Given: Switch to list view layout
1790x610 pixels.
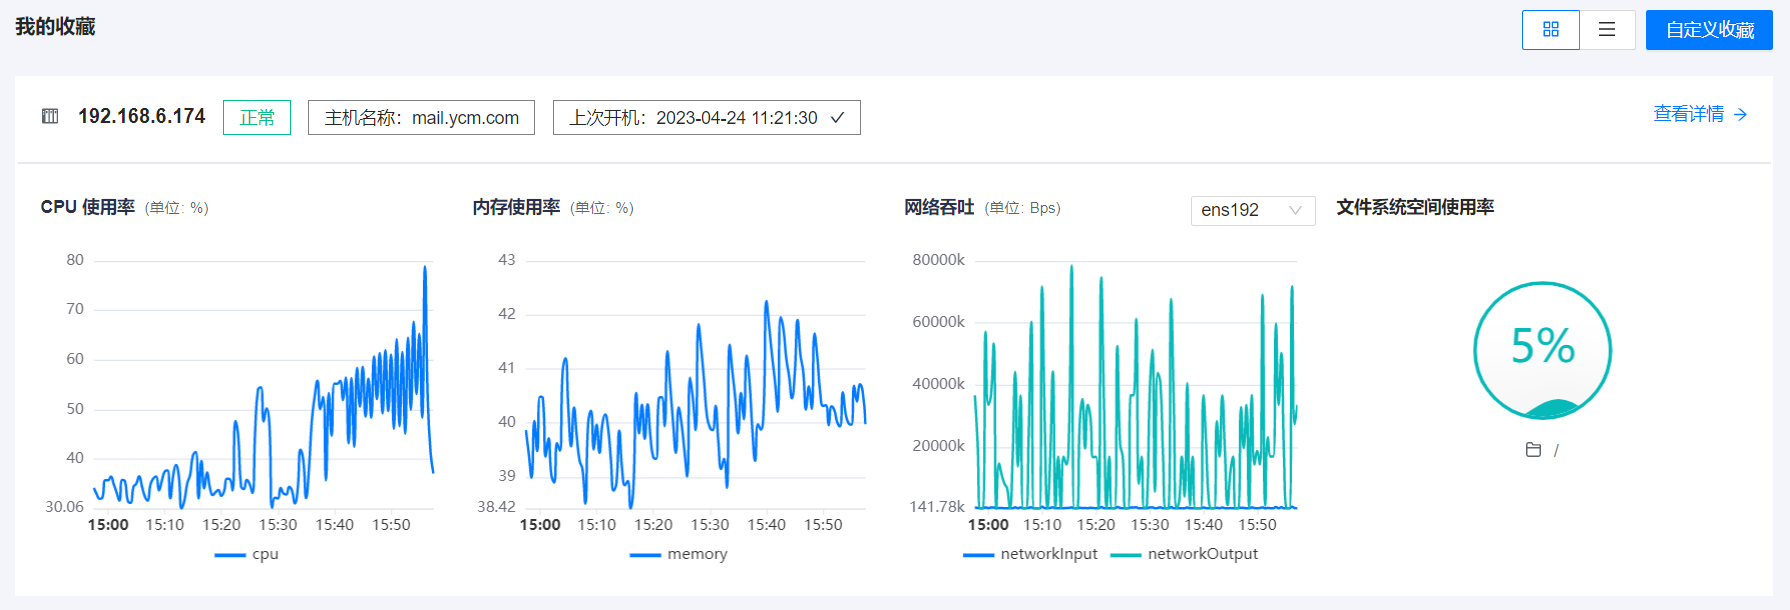Looking at the screenshot, I should pyautogui.click(x=1607, y=30).
